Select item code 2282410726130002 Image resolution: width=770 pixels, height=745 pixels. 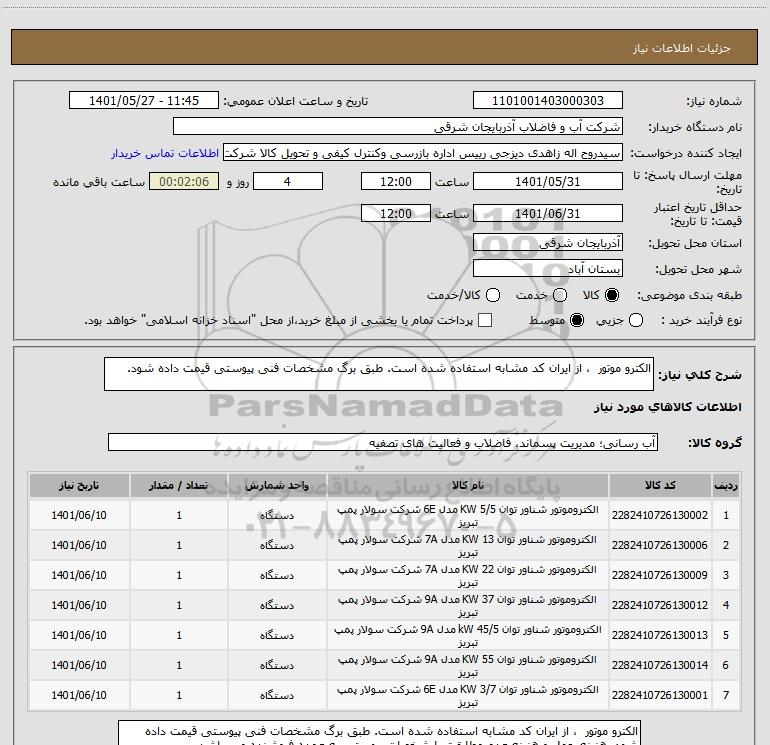tap(660, 515)
